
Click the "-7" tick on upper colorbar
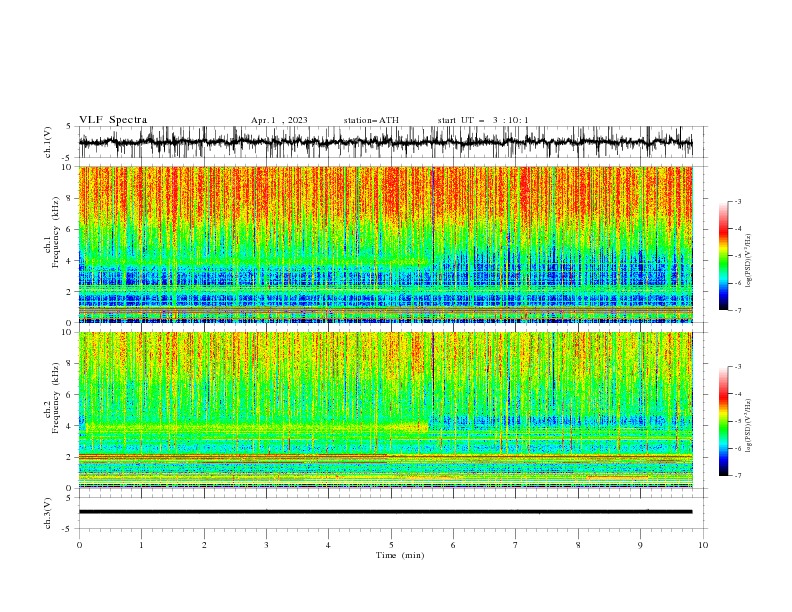pos(738,310)
